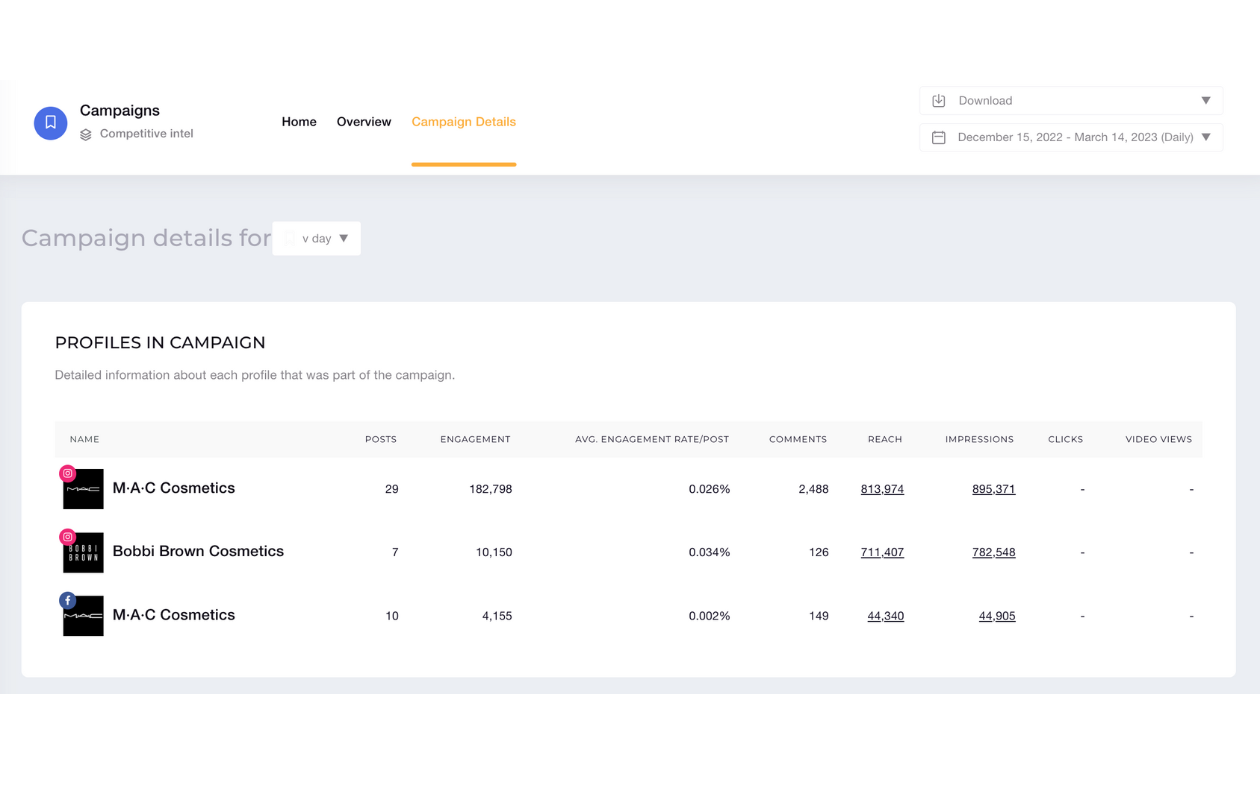Click the Bobbi Brown Cosmetics name

[198, 551]
